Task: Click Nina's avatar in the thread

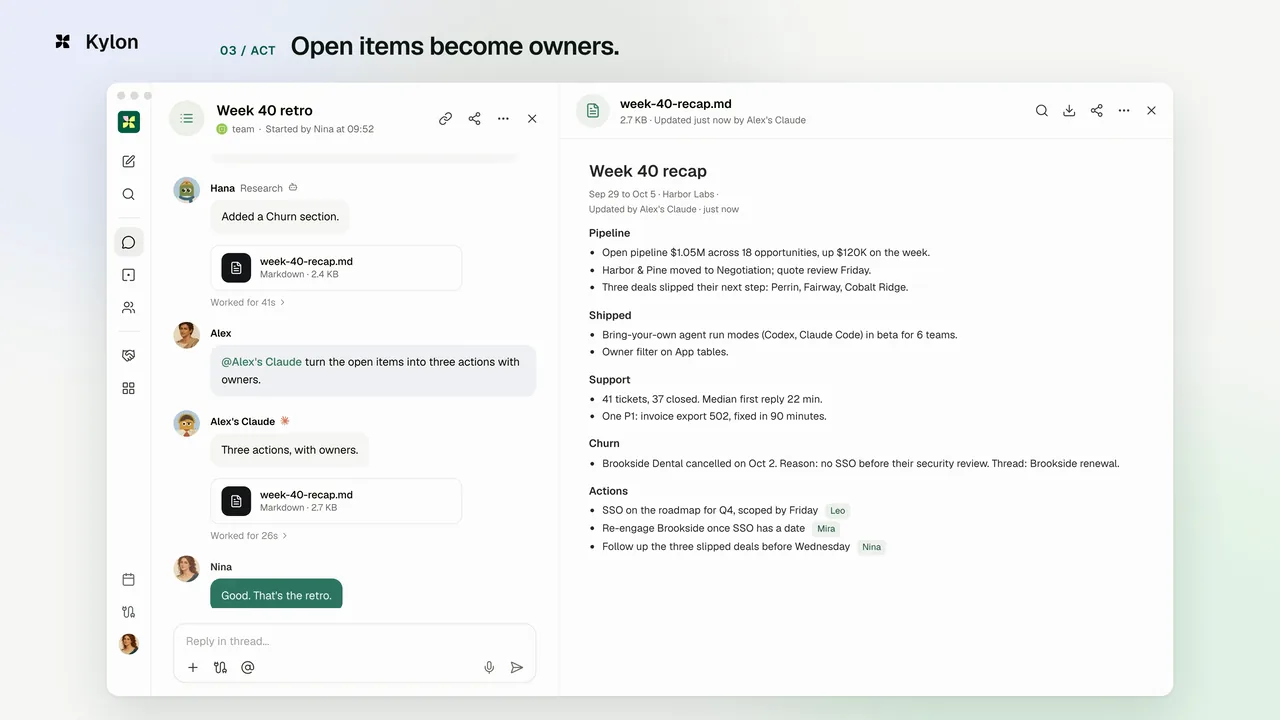Action: point(187,569)
